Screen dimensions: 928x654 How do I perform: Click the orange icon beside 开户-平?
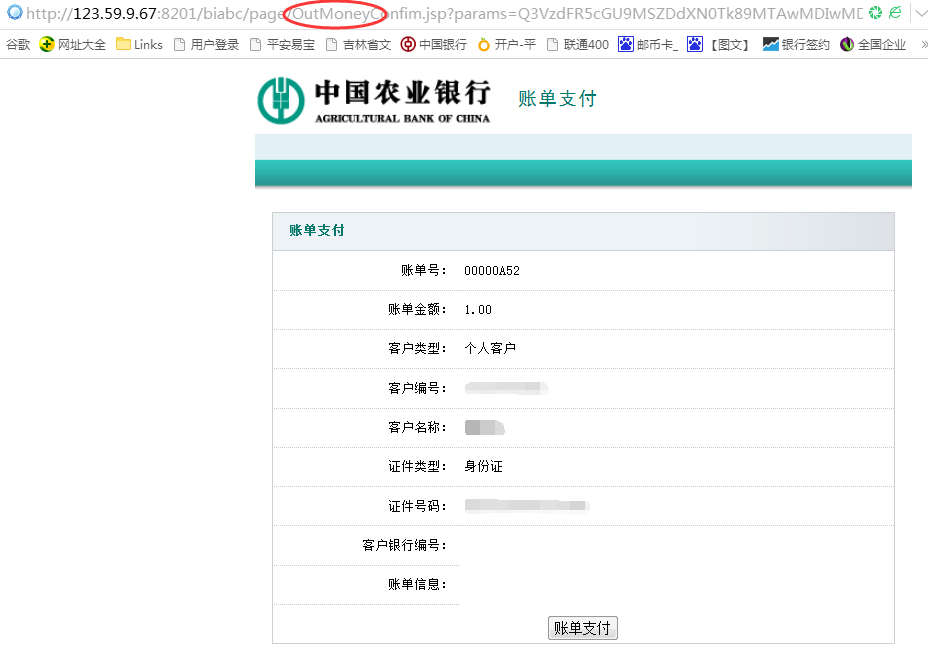[x=484, y=44]
